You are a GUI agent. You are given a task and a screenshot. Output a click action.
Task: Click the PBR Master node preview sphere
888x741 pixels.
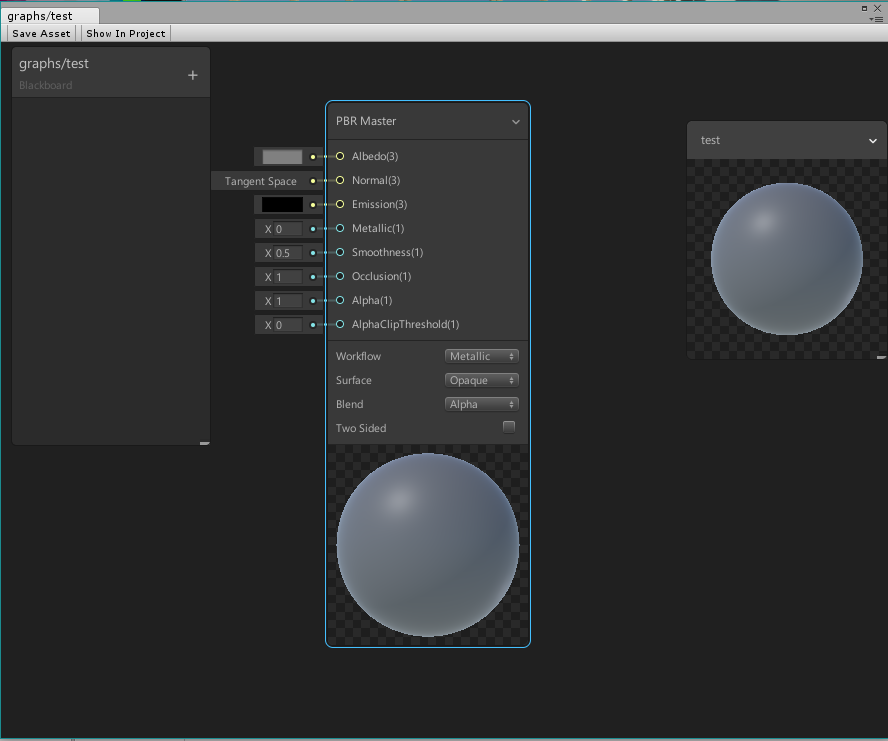point(428,545)
